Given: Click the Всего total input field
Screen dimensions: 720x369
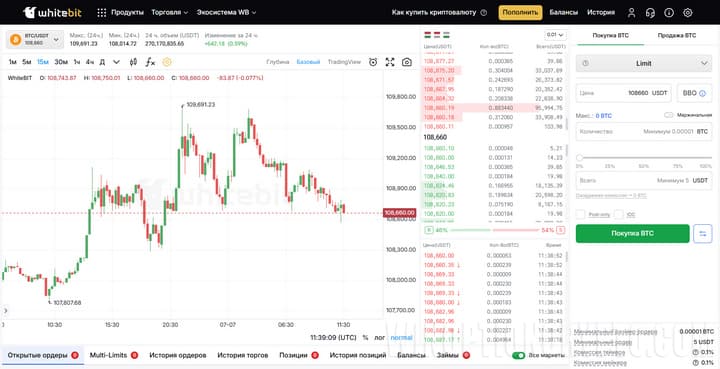Looking at the screenshot, I should (x=644, y=180).
